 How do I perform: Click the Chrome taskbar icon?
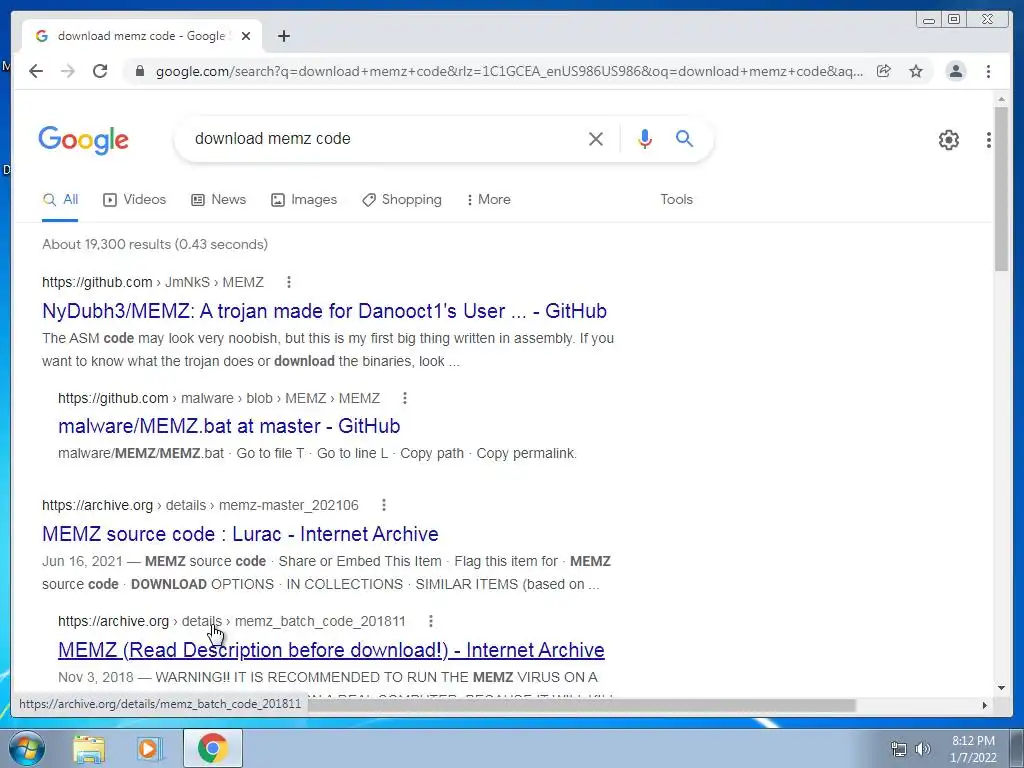(x=213, y=748)
